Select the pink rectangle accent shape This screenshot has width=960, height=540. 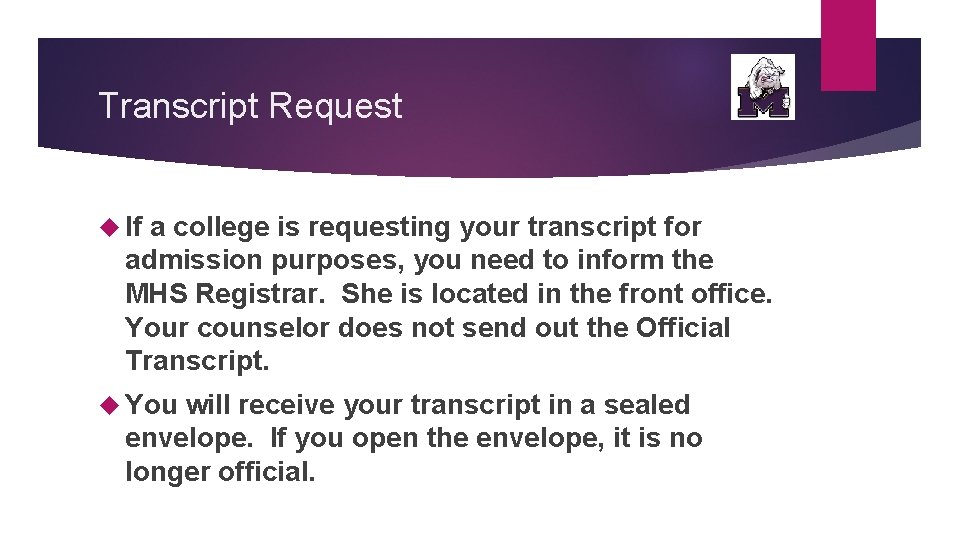tap(847, 44)
